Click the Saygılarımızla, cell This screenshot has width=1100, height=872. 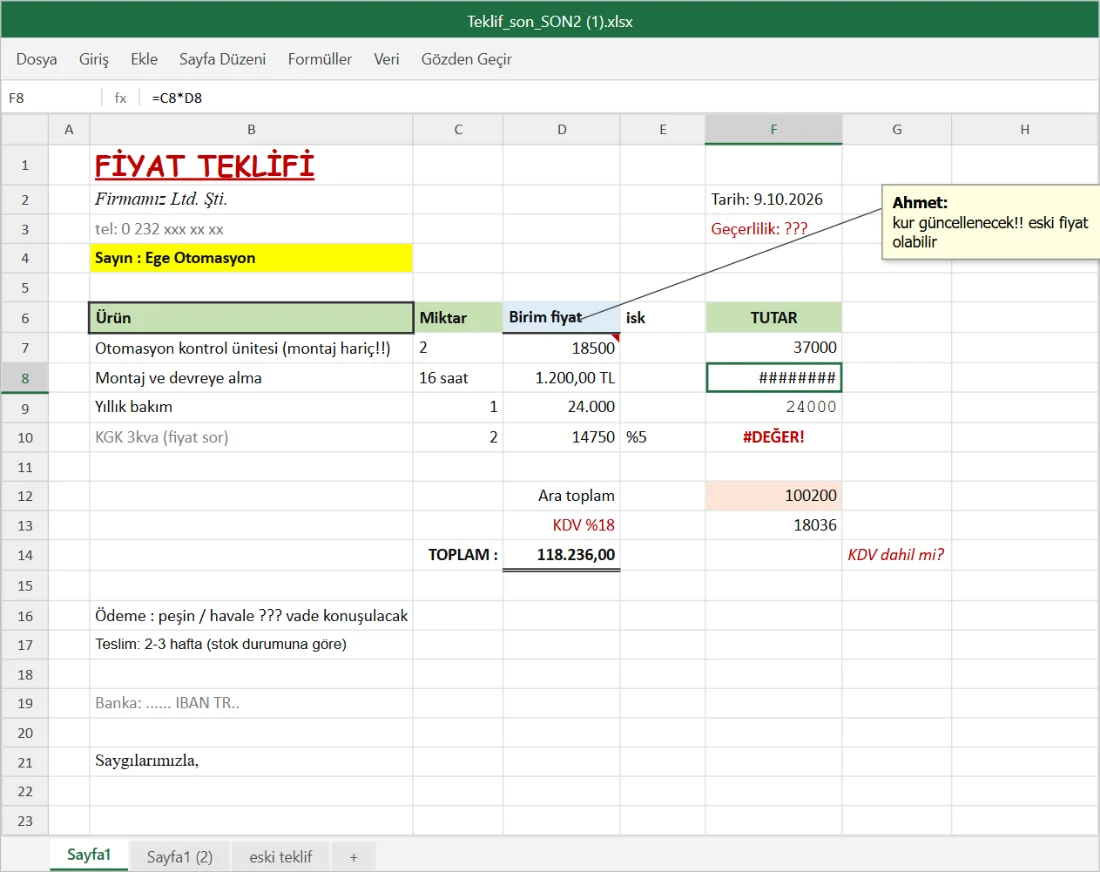click(251, 760)
